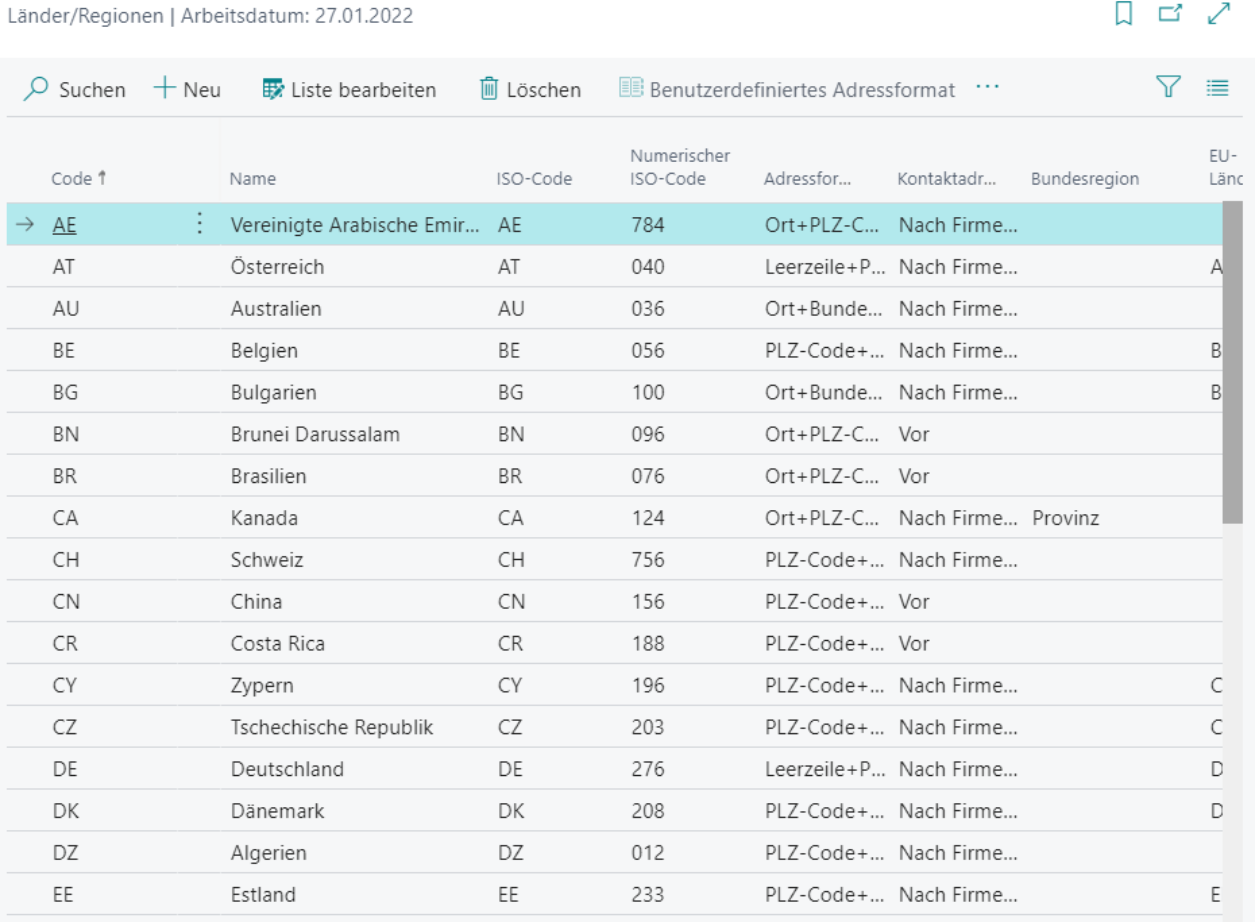
Task: Expand more actions ellipsis in toolbar
Action: [988, 88]
